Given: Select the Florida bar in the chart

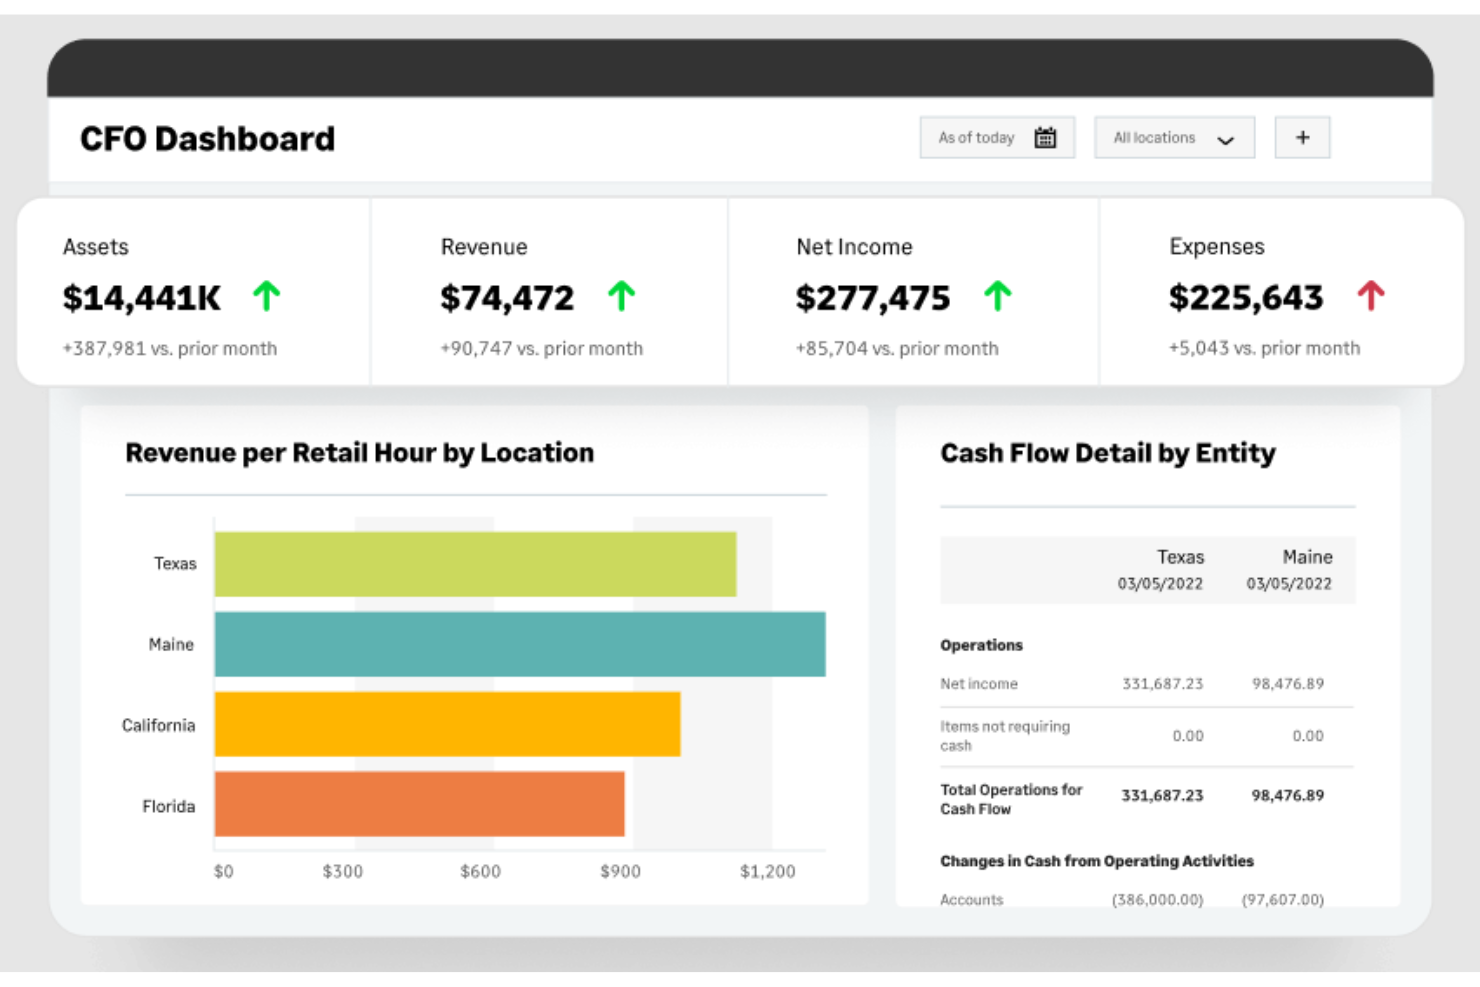Looking at the screenshot, I should tap(418, 805).
